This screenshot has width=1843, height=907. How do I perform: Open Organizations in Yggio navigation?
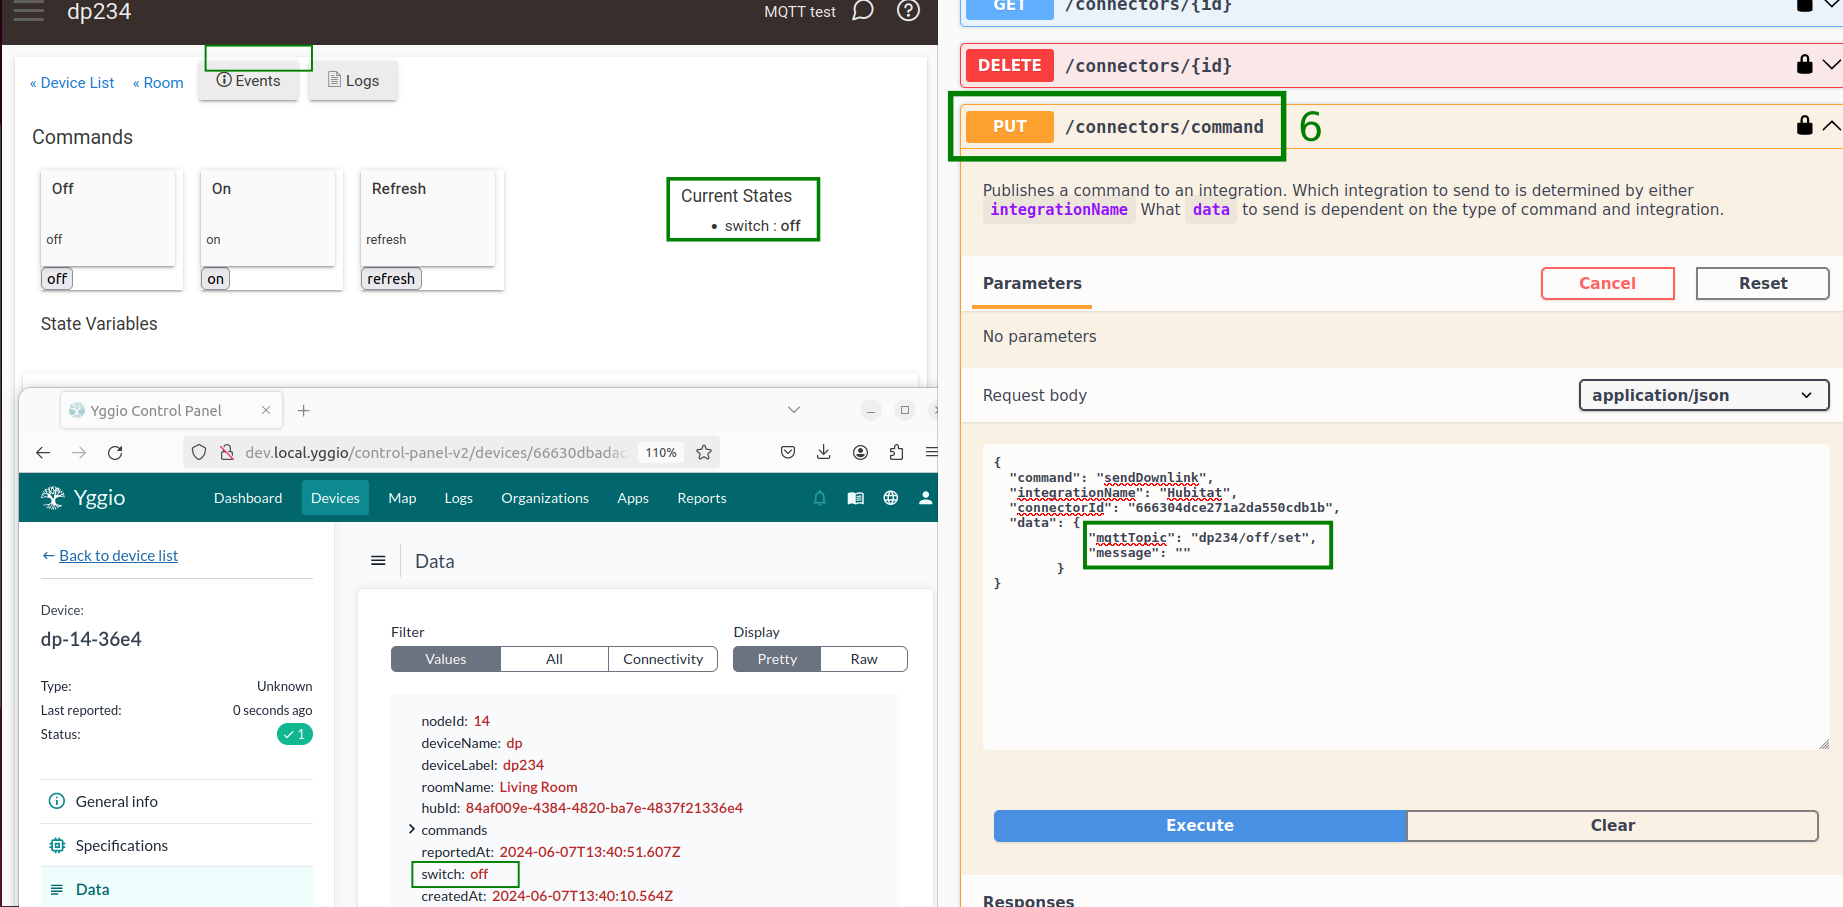[545, 498]
